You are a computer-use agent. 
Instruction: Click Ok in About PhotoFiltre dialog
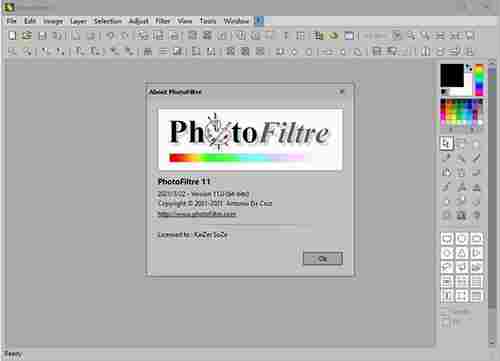pyautogui.click(x=323, y=258)
